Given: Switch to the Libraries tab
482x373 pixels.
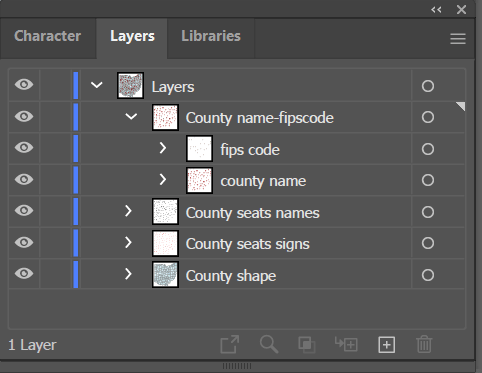Looking at the screenshot, I should [x=211, y=36].
